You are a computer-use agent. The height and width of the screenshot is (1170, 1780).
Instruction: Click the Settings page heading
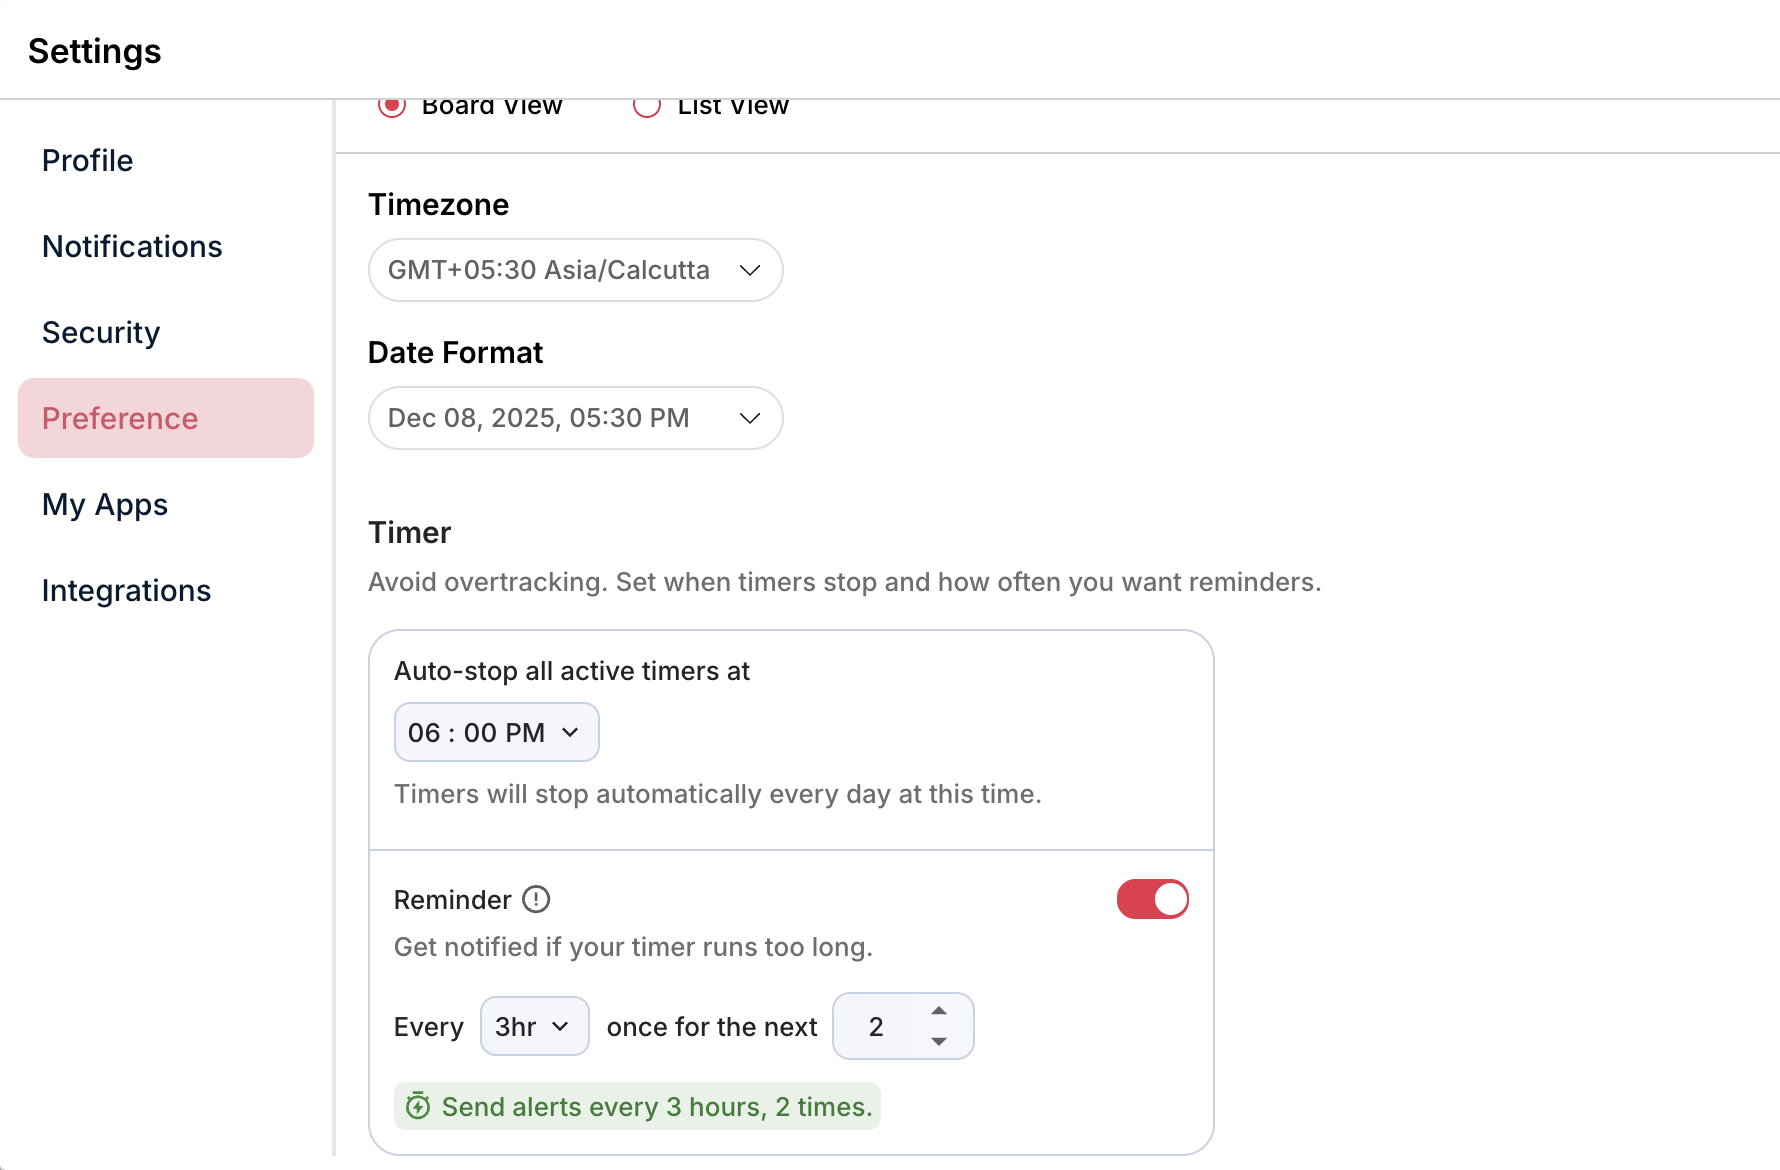(95, 51)
